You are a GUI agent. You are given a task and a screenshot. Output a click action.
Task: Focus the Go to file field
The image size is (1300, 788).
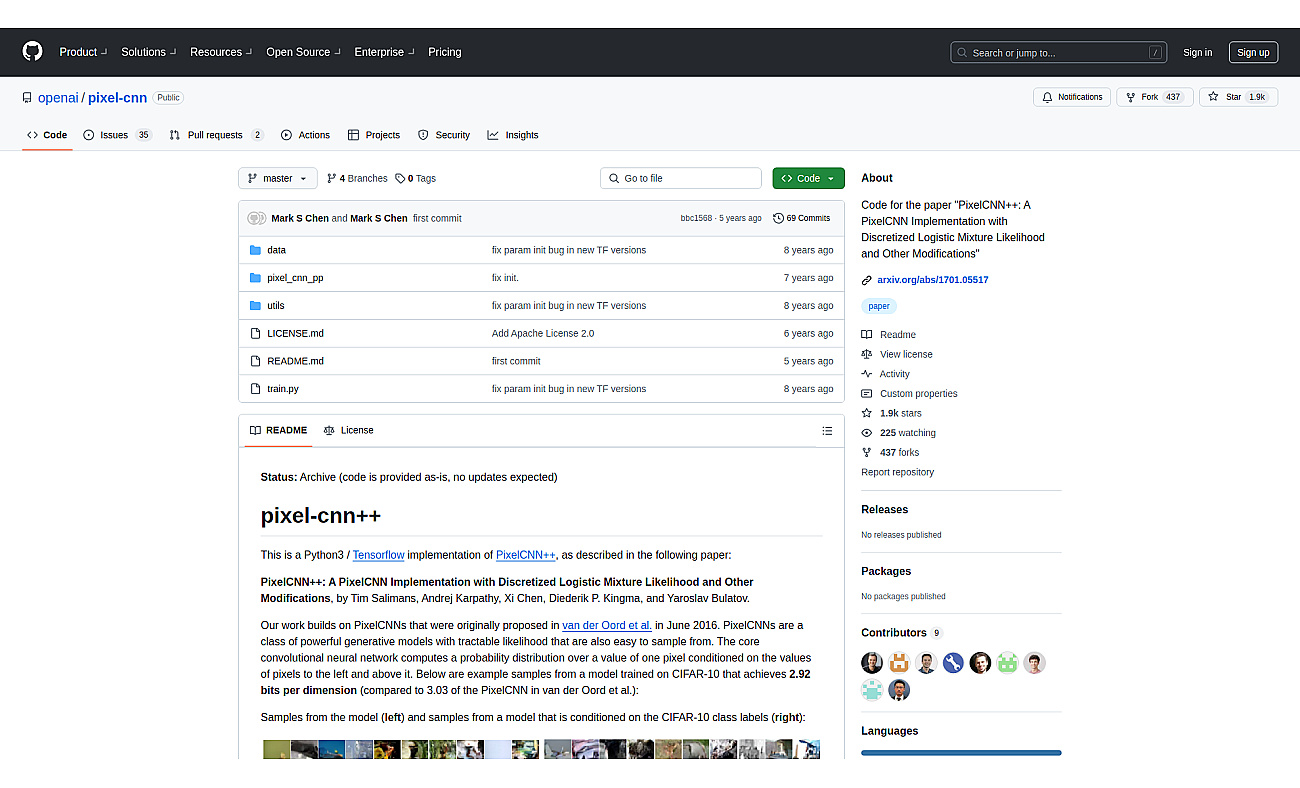tap(680, 178)
